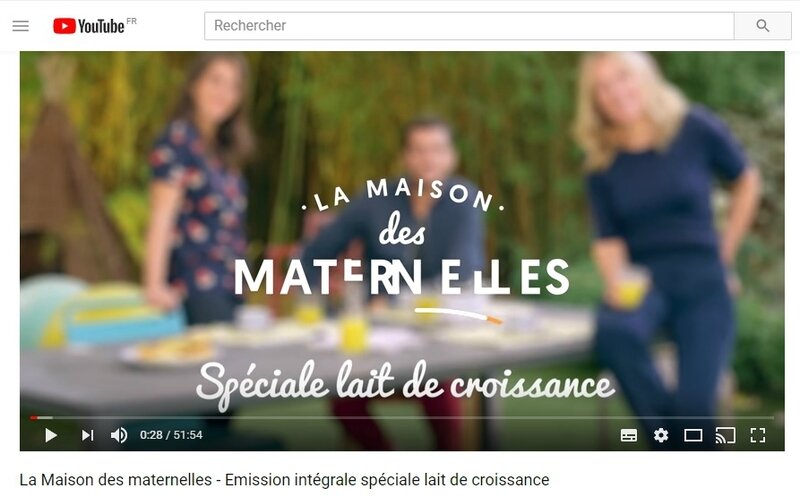Click the 0:28 / 51:54 time display
The image size is (800, 497).
pyautogui.click(x=171, y=435)
